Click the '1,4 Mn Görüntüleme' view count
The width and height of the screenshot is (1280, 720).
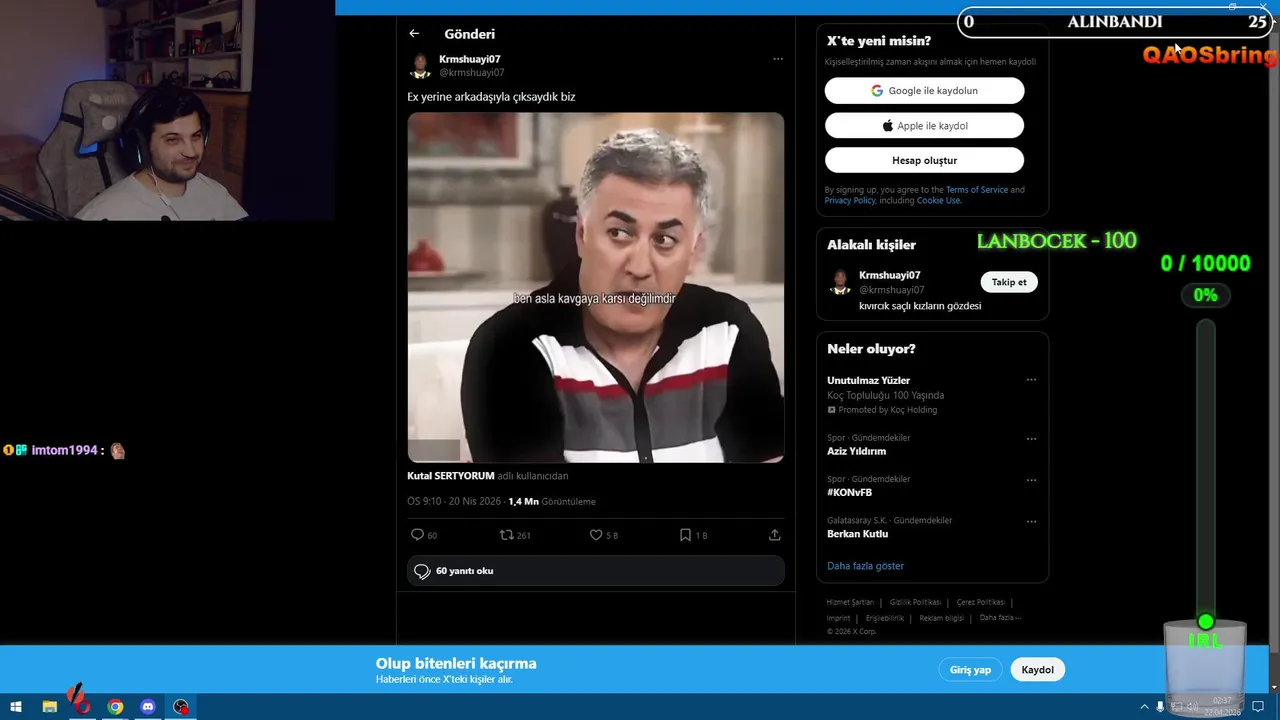[552, 502]
